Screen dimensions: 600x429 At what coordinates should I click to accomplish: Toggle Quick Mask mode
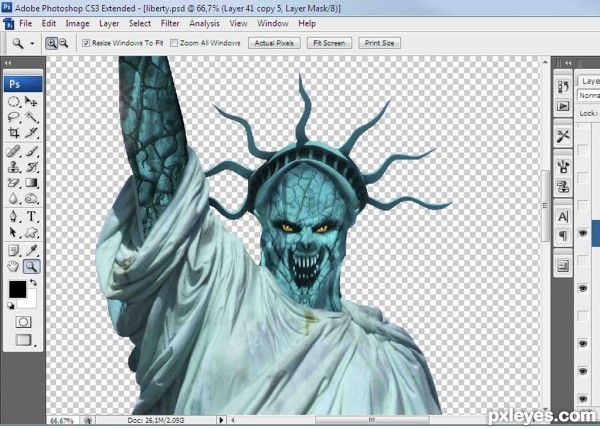(x=23, y=322)
